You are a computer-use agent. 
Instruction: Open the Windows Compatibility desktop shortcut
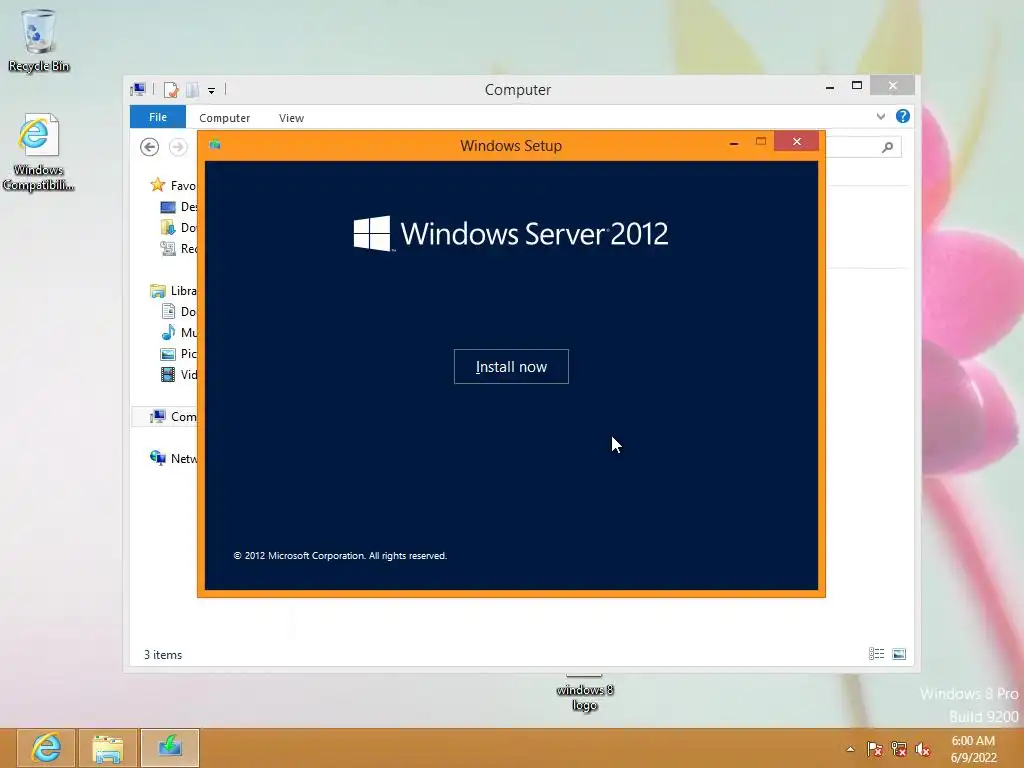(38, 153)
